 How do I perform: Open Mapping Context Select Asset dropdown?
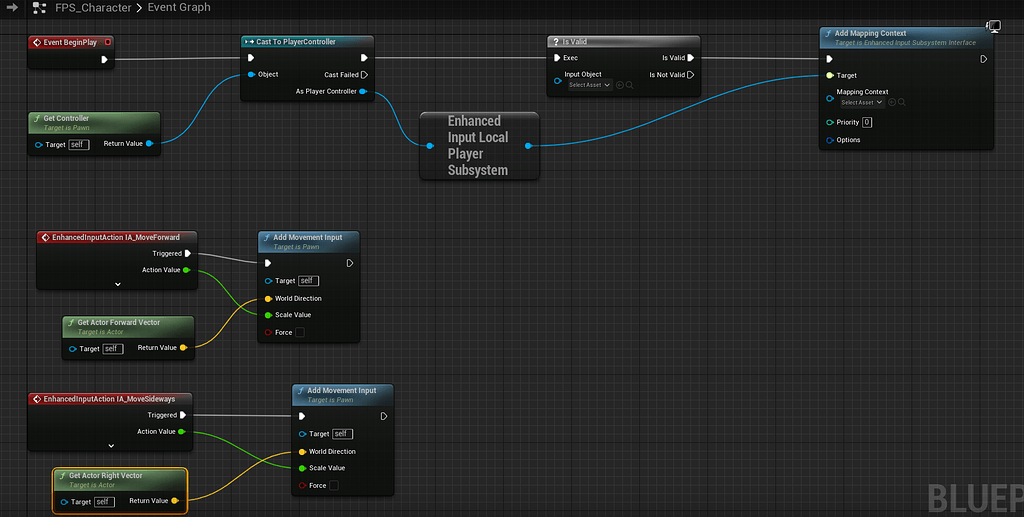tap(862, 102)
